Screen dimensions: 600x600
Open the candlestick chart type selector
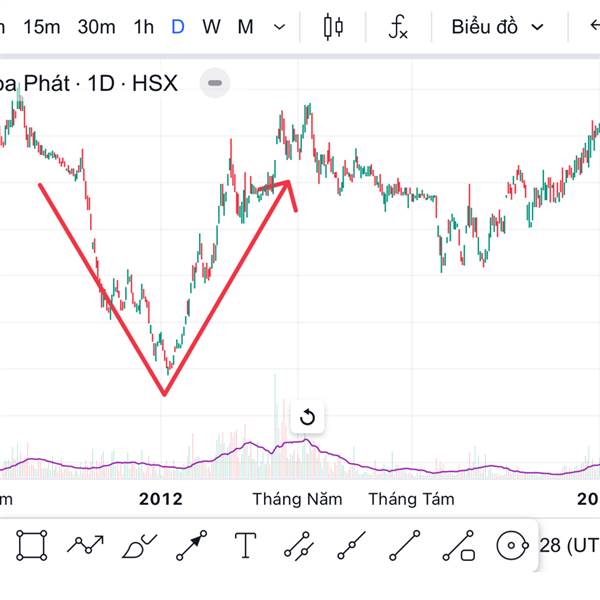click(333, 27)
